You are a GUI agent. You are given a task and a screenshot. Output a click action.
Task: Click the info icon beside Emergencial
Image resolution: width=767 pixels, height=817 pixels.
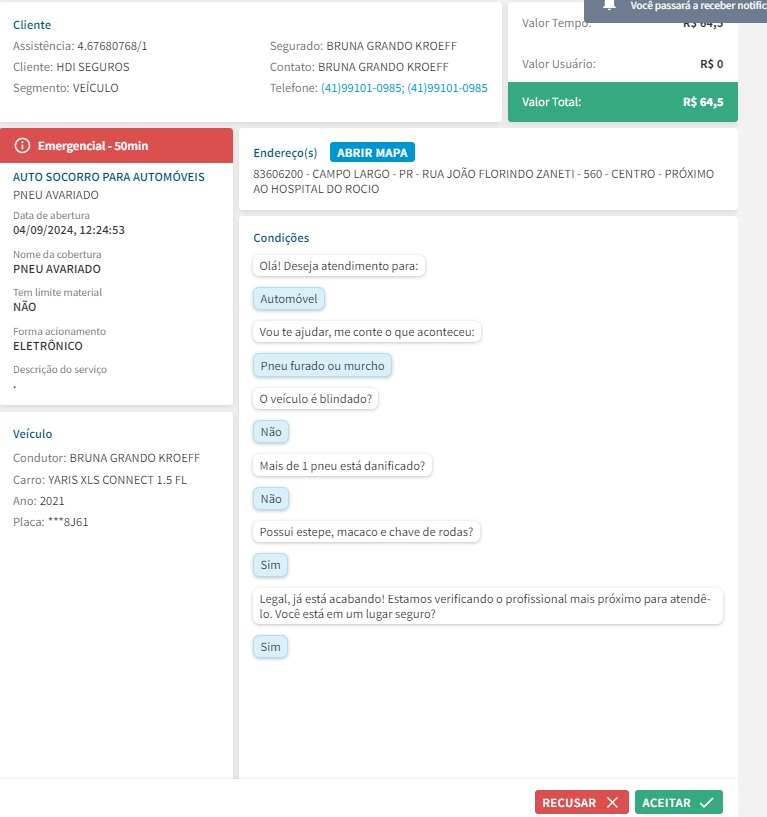click(23, 146)
